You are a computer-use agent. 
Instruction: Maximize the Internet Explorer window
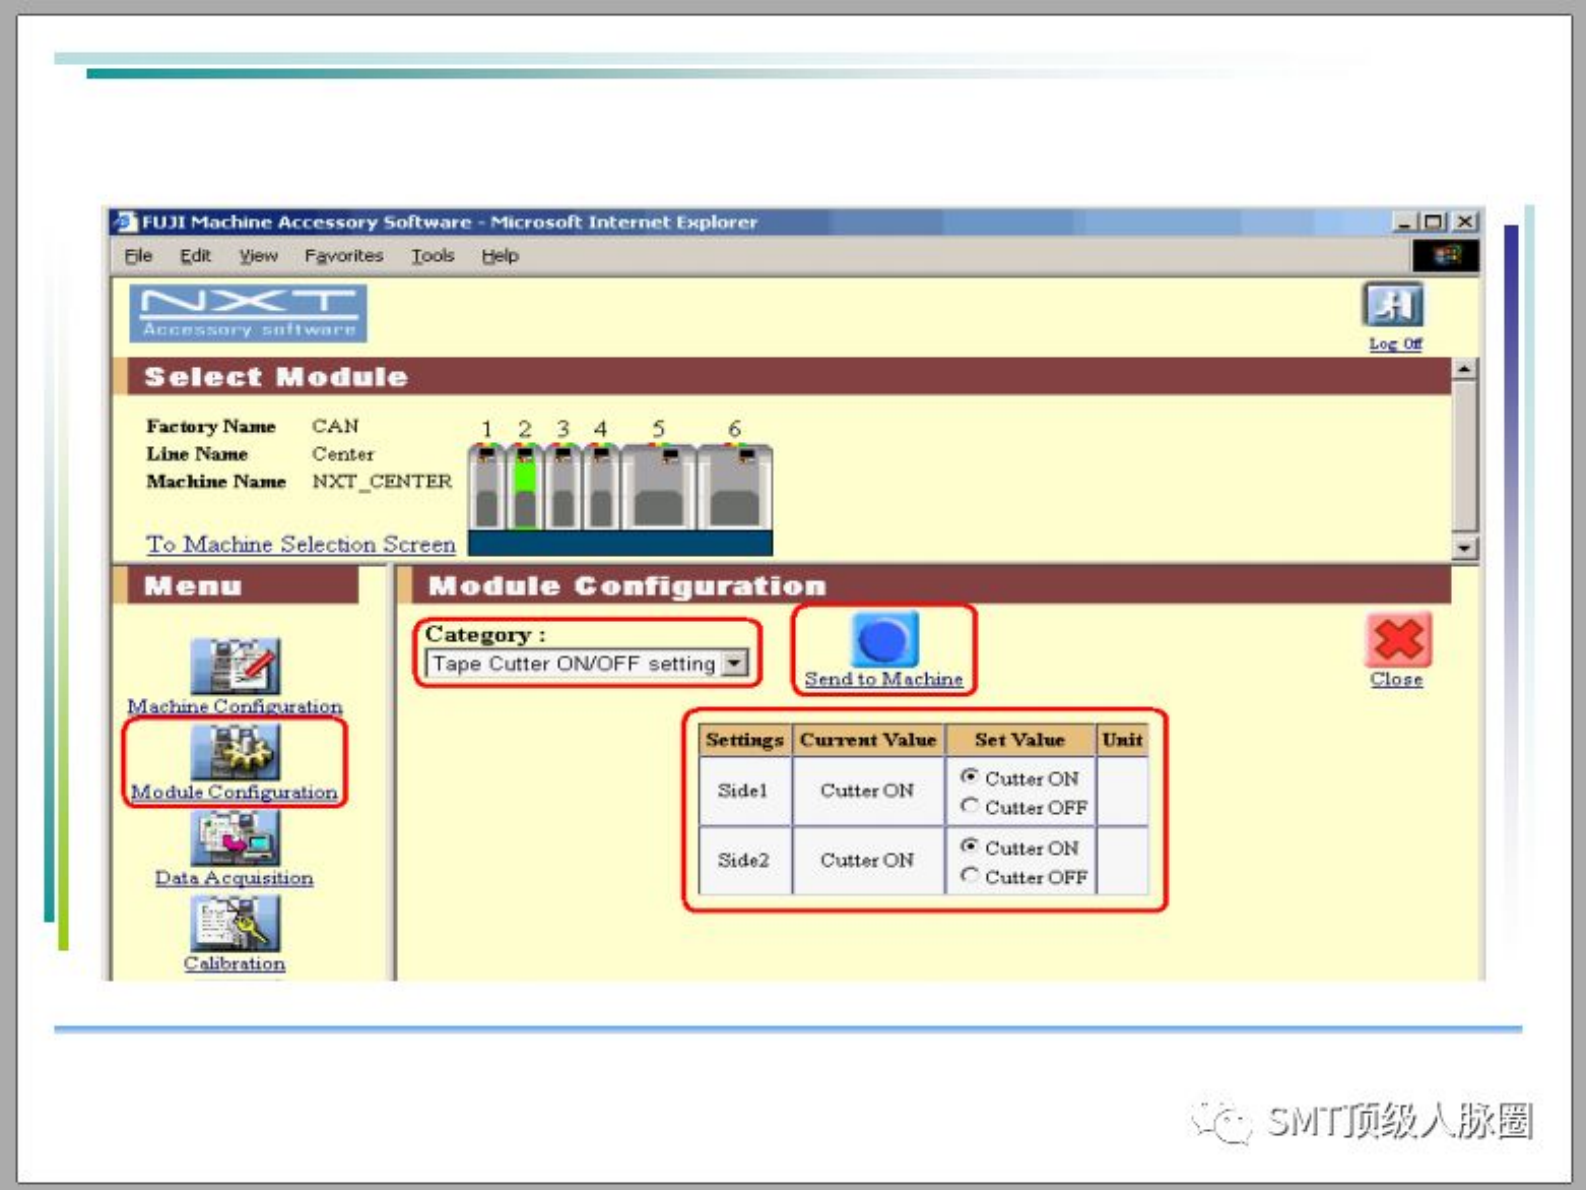coord(1435,221)
